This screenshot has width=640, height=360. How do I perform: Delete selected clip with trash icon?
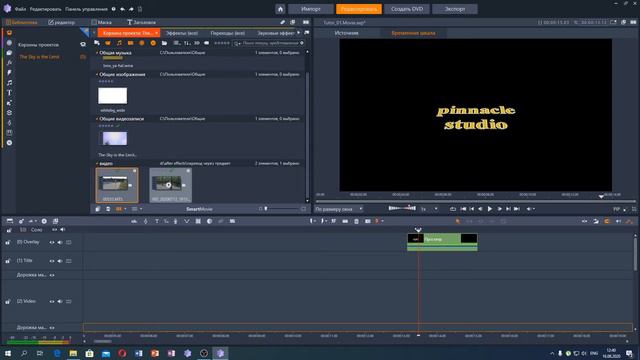(x=356, y=221)
